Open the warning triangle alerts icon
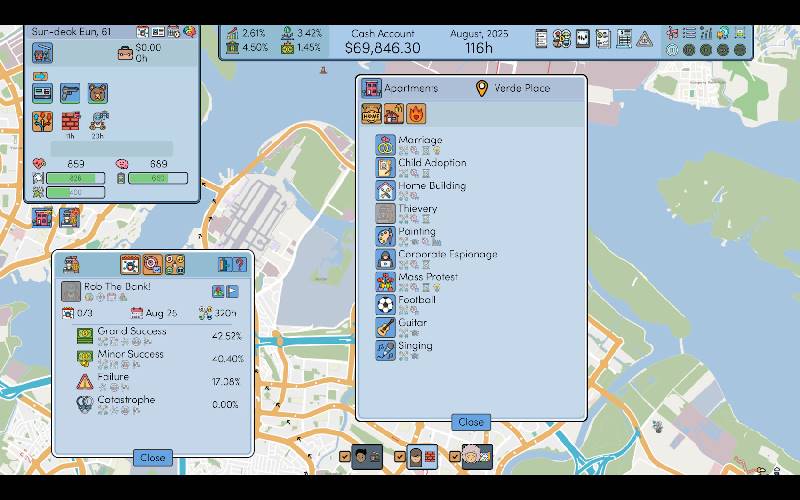This screenshot has width=800, height=500. 645,39
